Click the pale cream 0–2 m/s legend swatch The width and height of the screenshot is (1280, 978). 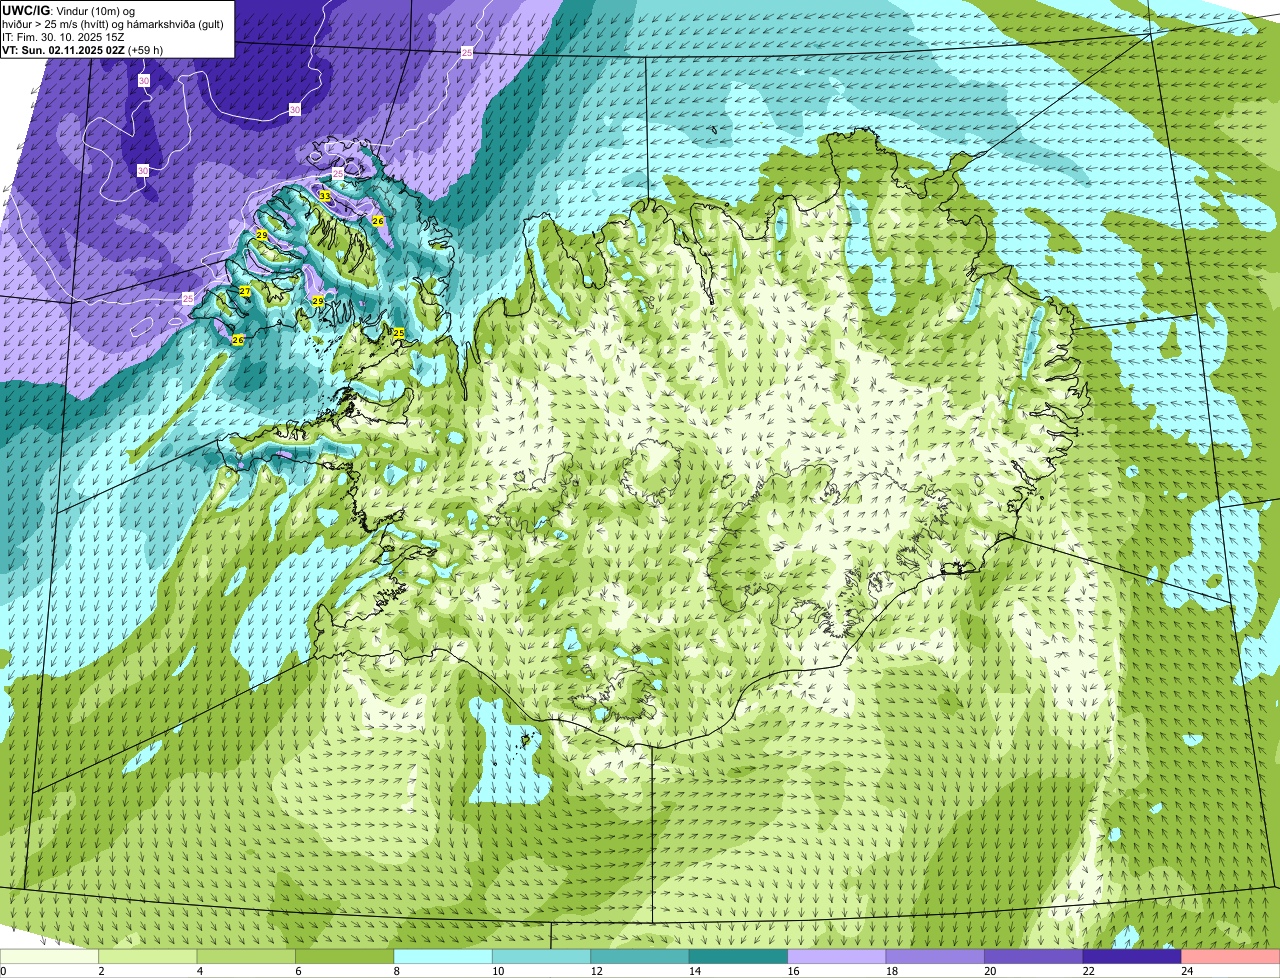50,956
